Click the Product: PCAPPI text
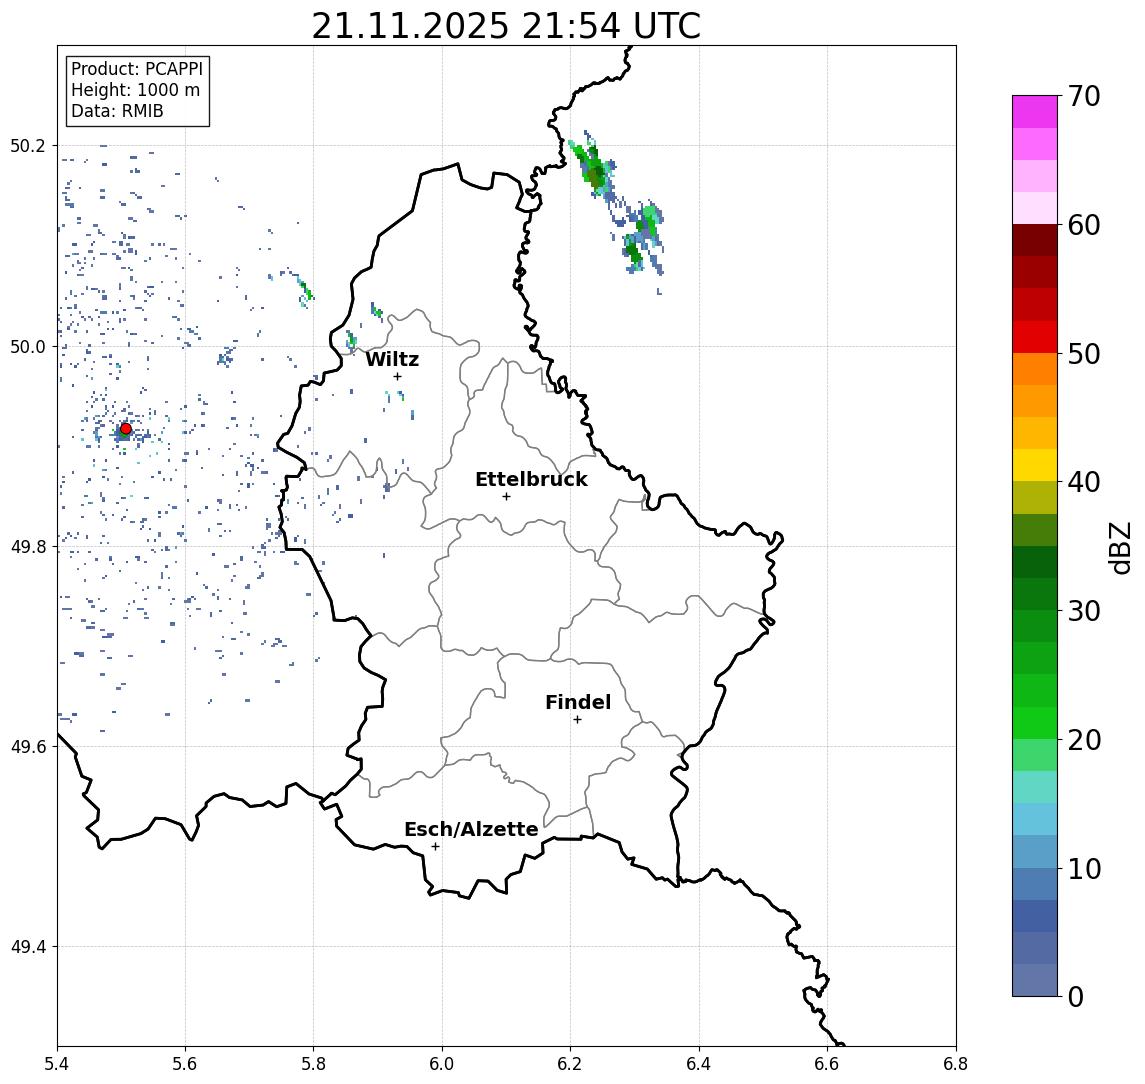 click(137, 69)
